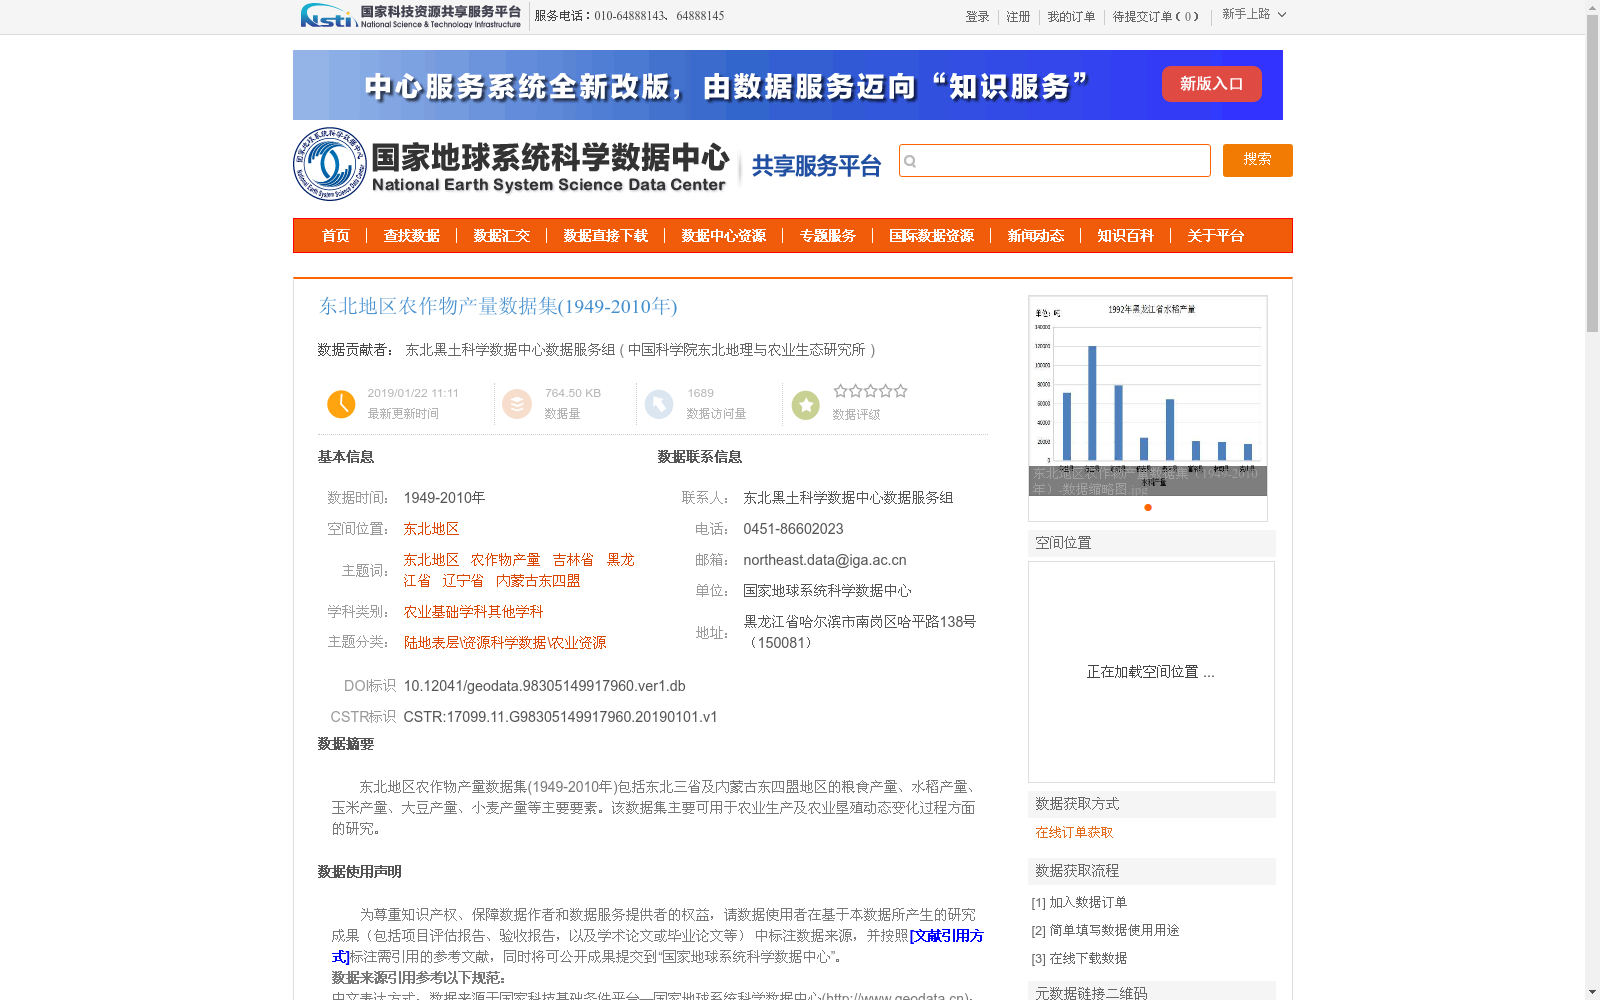Image resolution: width=1600 pixels, height=1000 pixels.
Task: Rate the dataset by clicking the first star
Action: (841, 391)
